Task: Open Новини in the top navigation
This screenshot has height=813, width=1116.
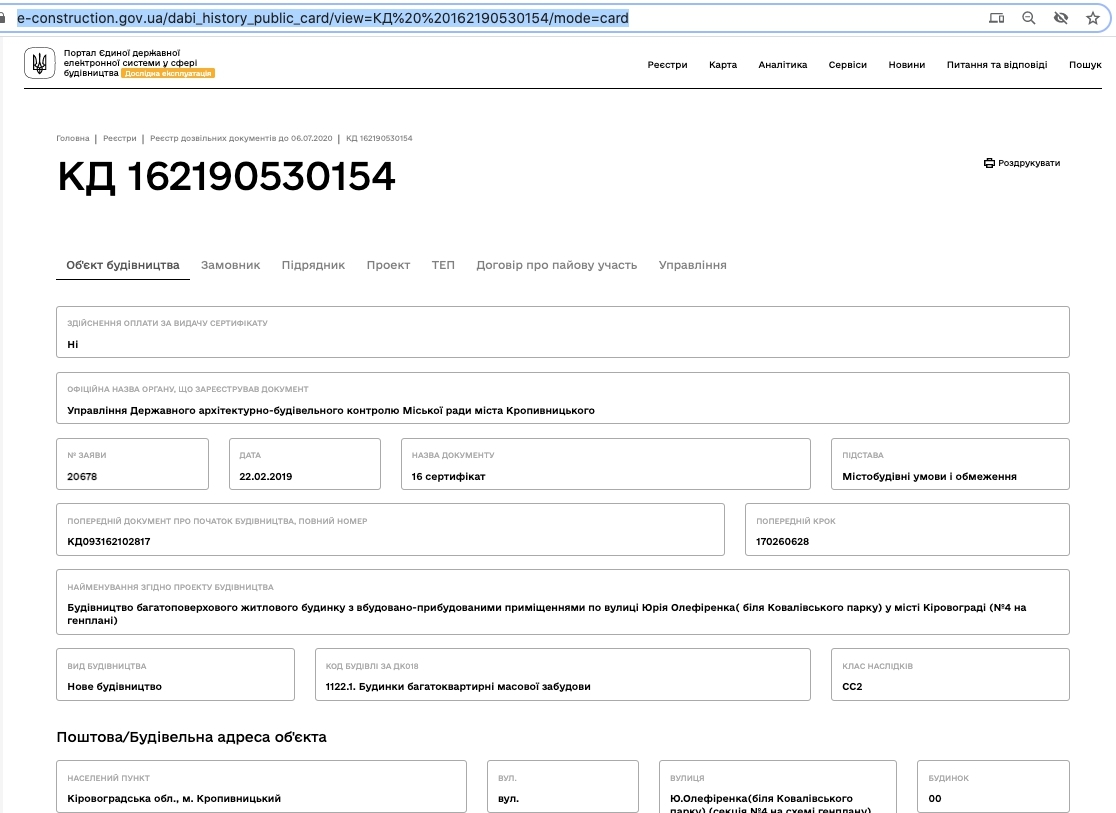Action: 907,65
